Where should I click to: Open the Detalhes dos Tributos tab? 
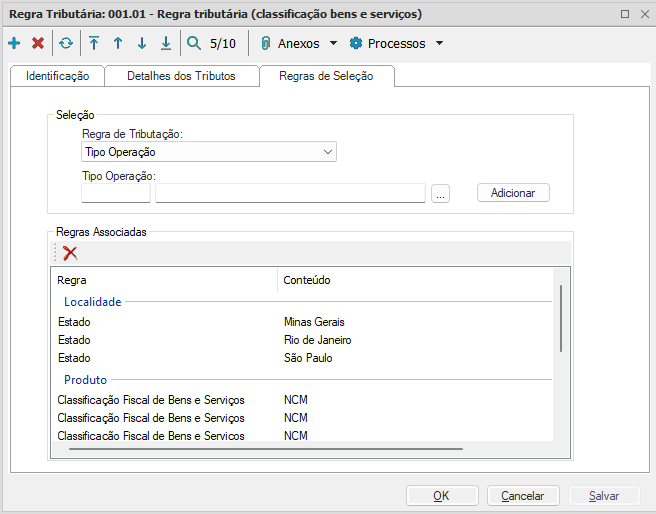pos(181,76)
